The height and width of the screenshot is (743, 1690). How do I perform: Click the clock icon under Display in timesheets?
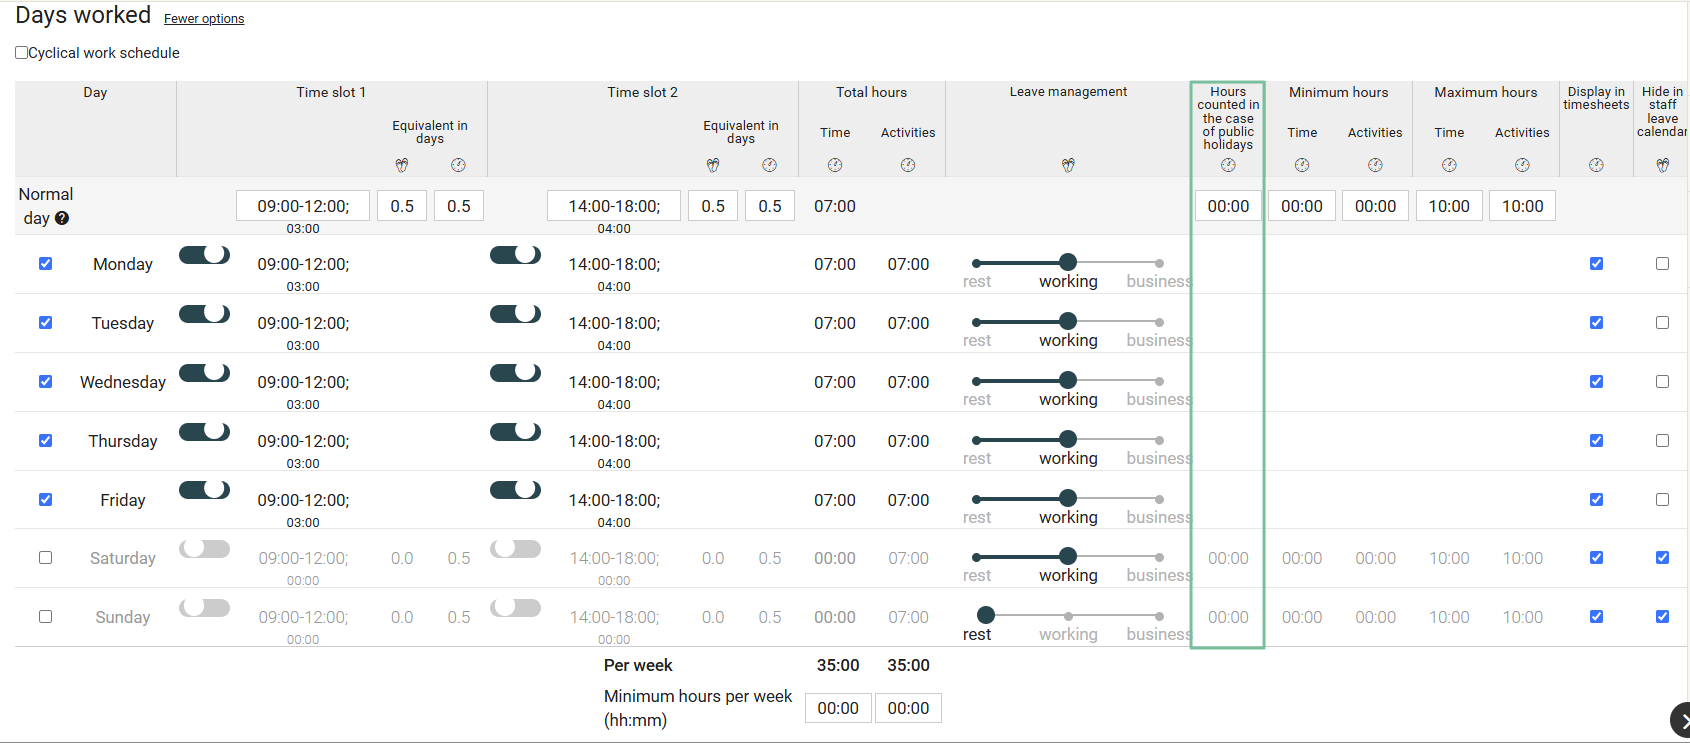[x=1596, y=165]
